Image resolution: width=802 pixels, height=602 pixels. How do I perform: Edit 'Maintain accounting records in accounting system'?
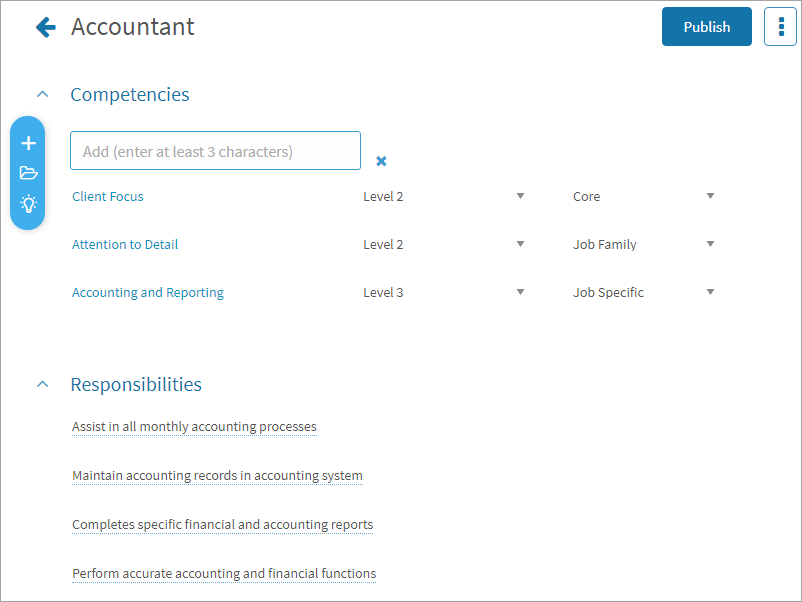[x=217, y=476]
